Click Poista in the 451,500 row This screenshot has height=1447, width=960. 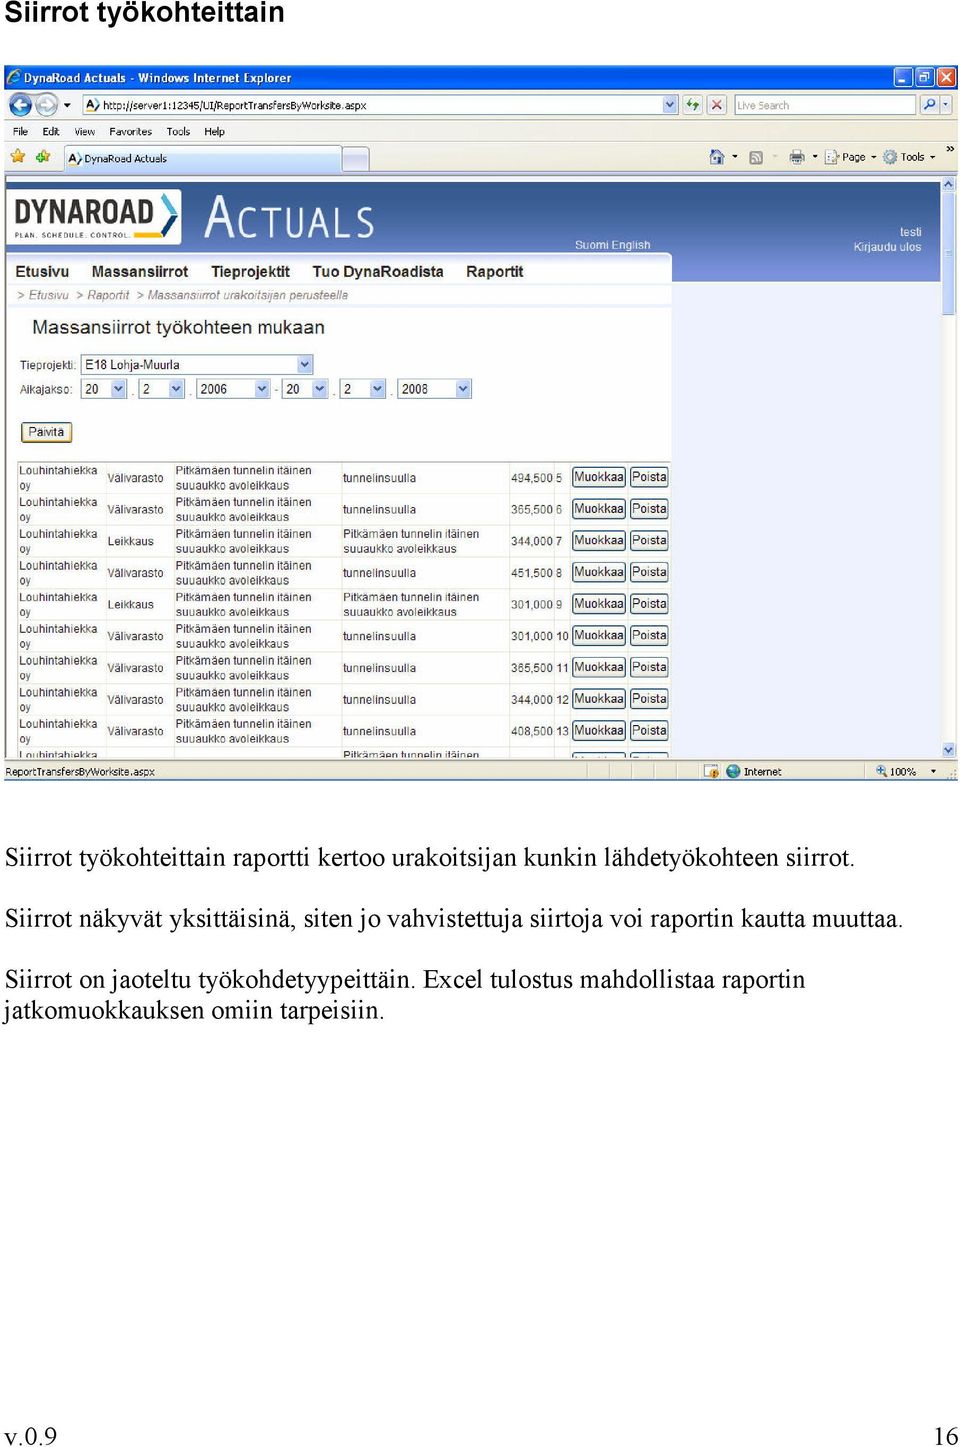point(649,572)
